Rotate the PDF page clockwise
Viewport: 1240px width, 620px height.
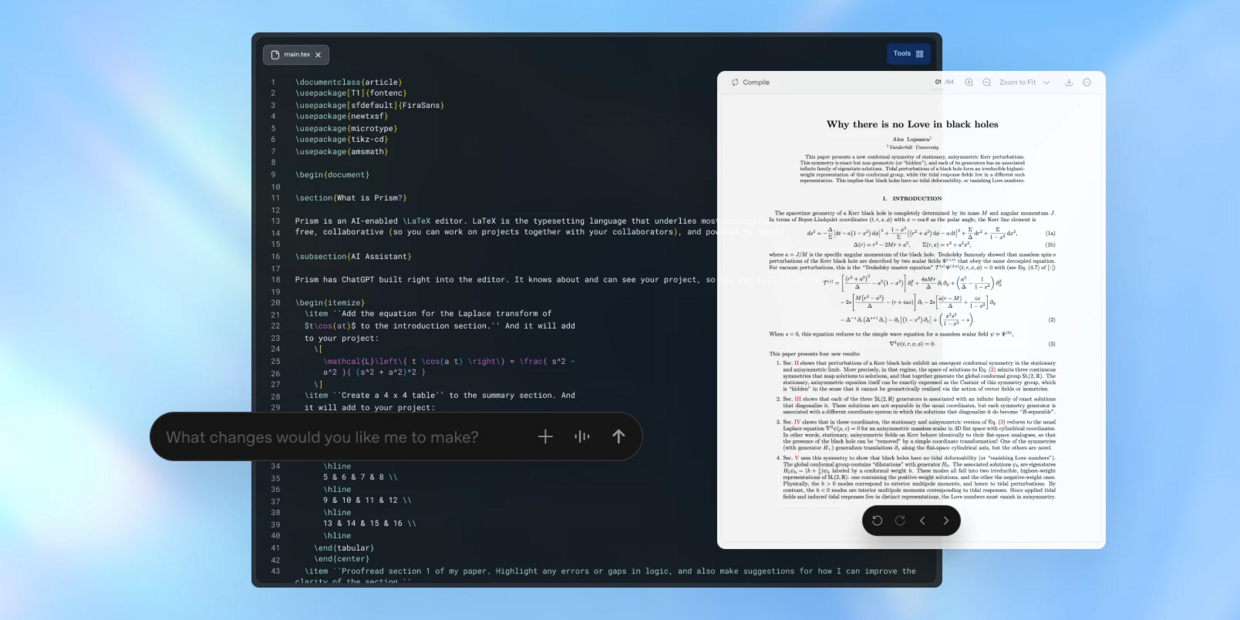click(899, 520)
